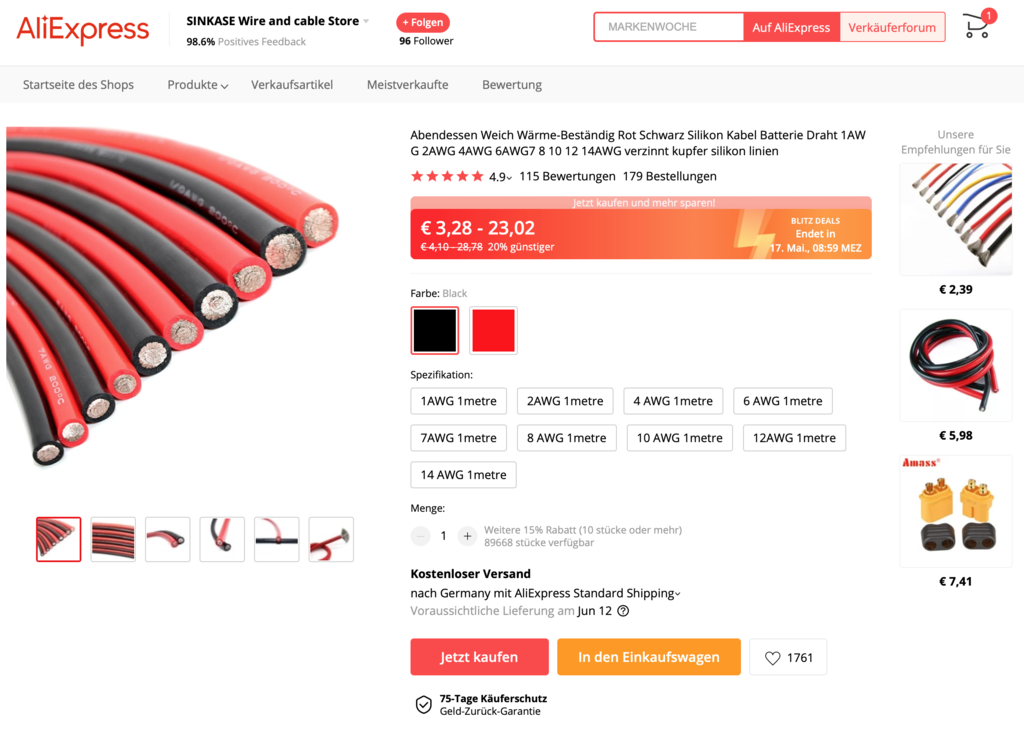The height and width of the screenshot is (745, 1024).
Task: Open the shopping cart icon
Action: (977, 26)
